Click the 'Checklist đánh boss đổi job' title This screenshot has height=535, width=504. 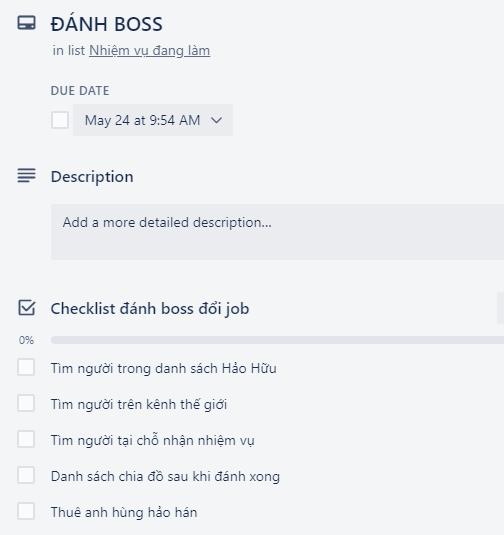coord(150,309)
